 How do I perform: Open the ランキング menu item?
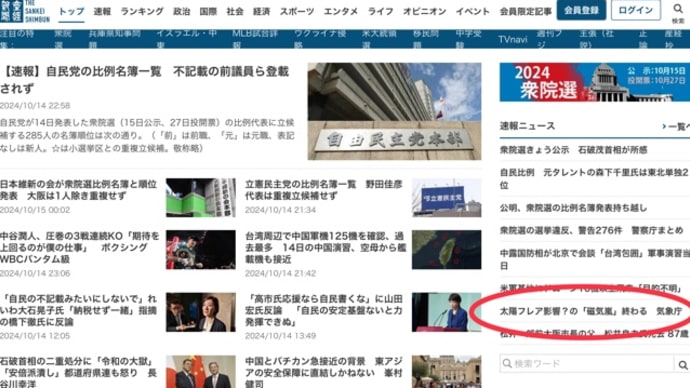click(x=142, y=11)
